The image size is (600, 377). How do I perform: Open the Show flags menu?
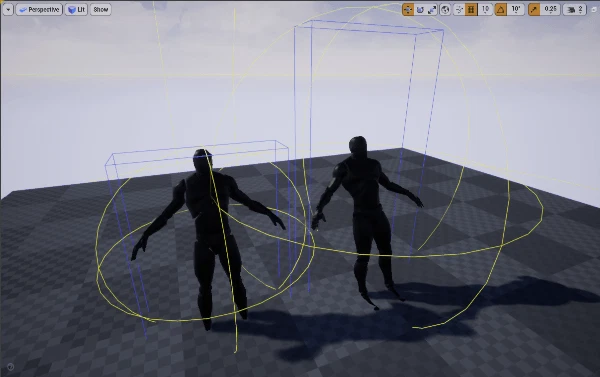[101, 9]
